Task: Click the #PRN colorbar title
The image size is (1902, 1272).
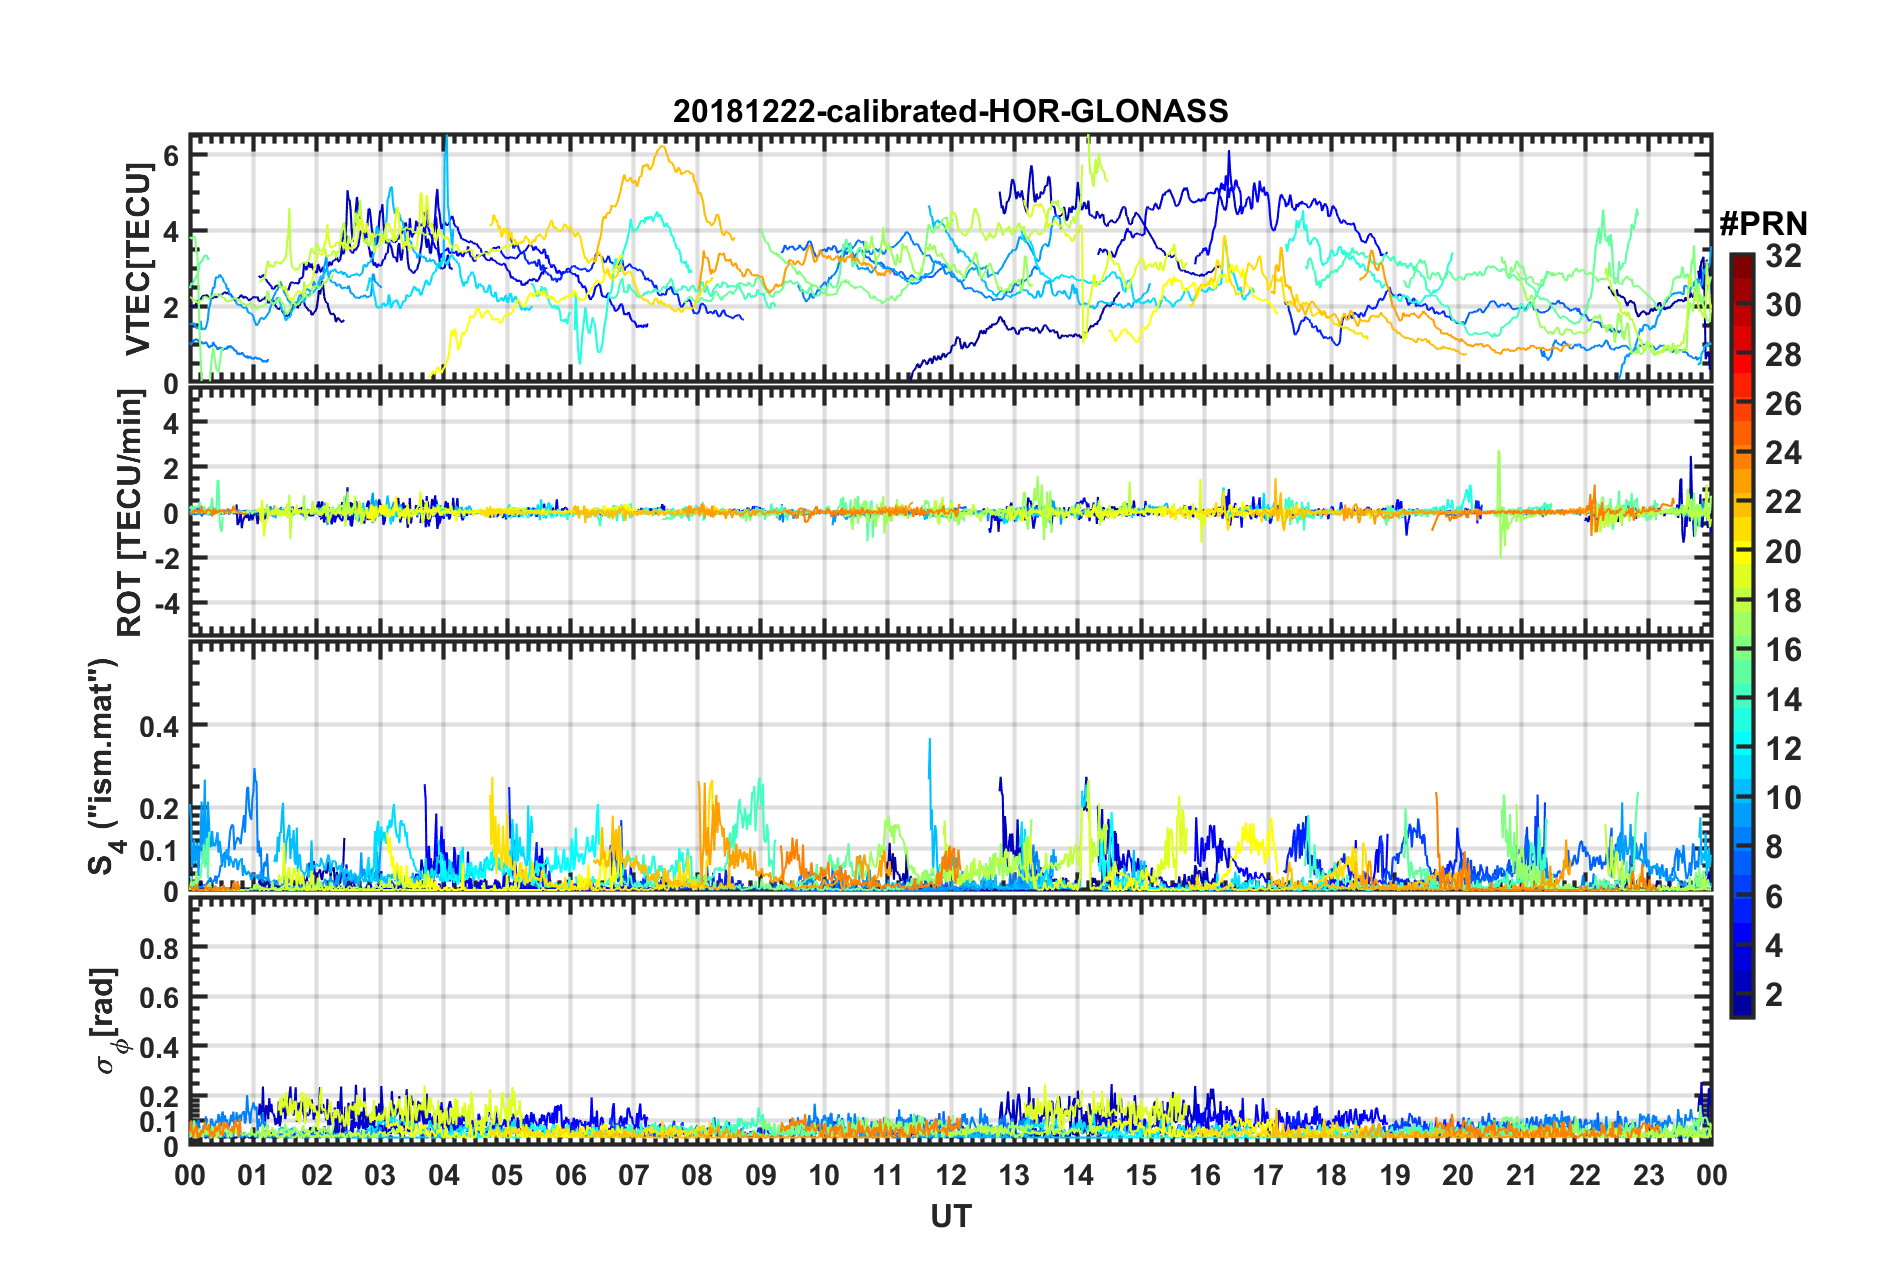Action: click(x=1763, y=223)
